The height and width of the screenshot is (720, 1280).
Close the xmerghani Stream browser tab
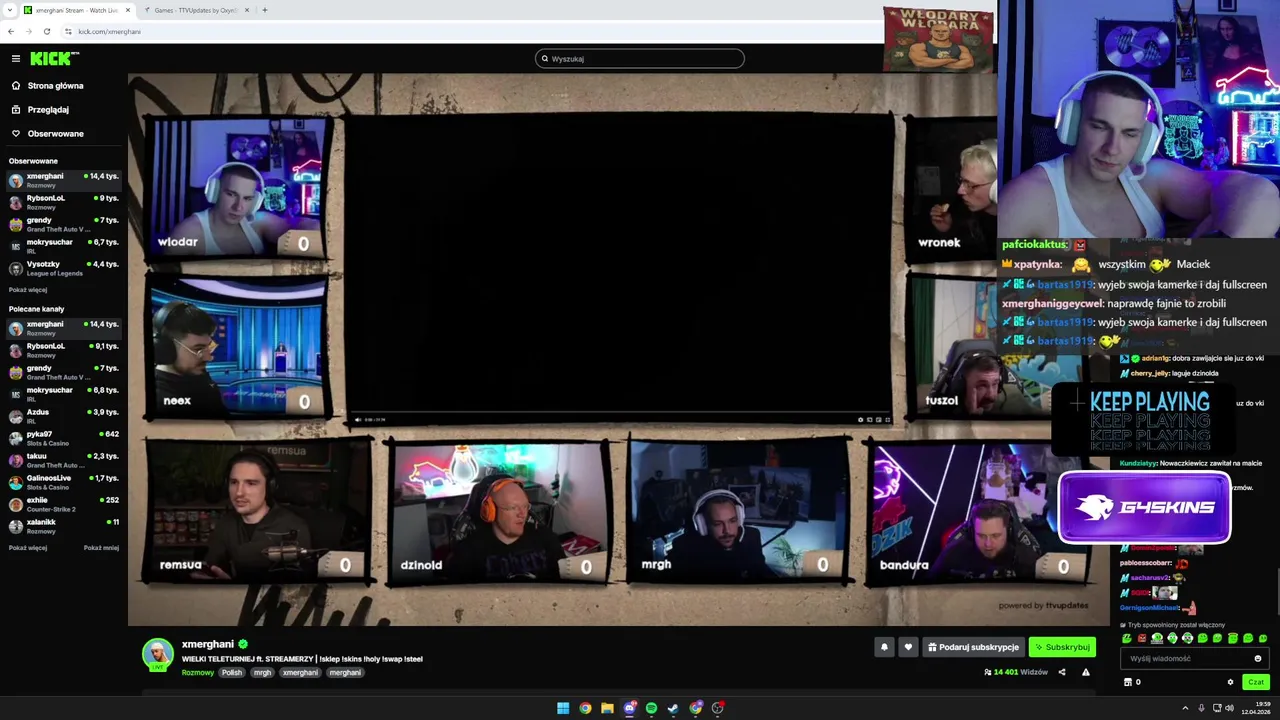tap(128, 10)
